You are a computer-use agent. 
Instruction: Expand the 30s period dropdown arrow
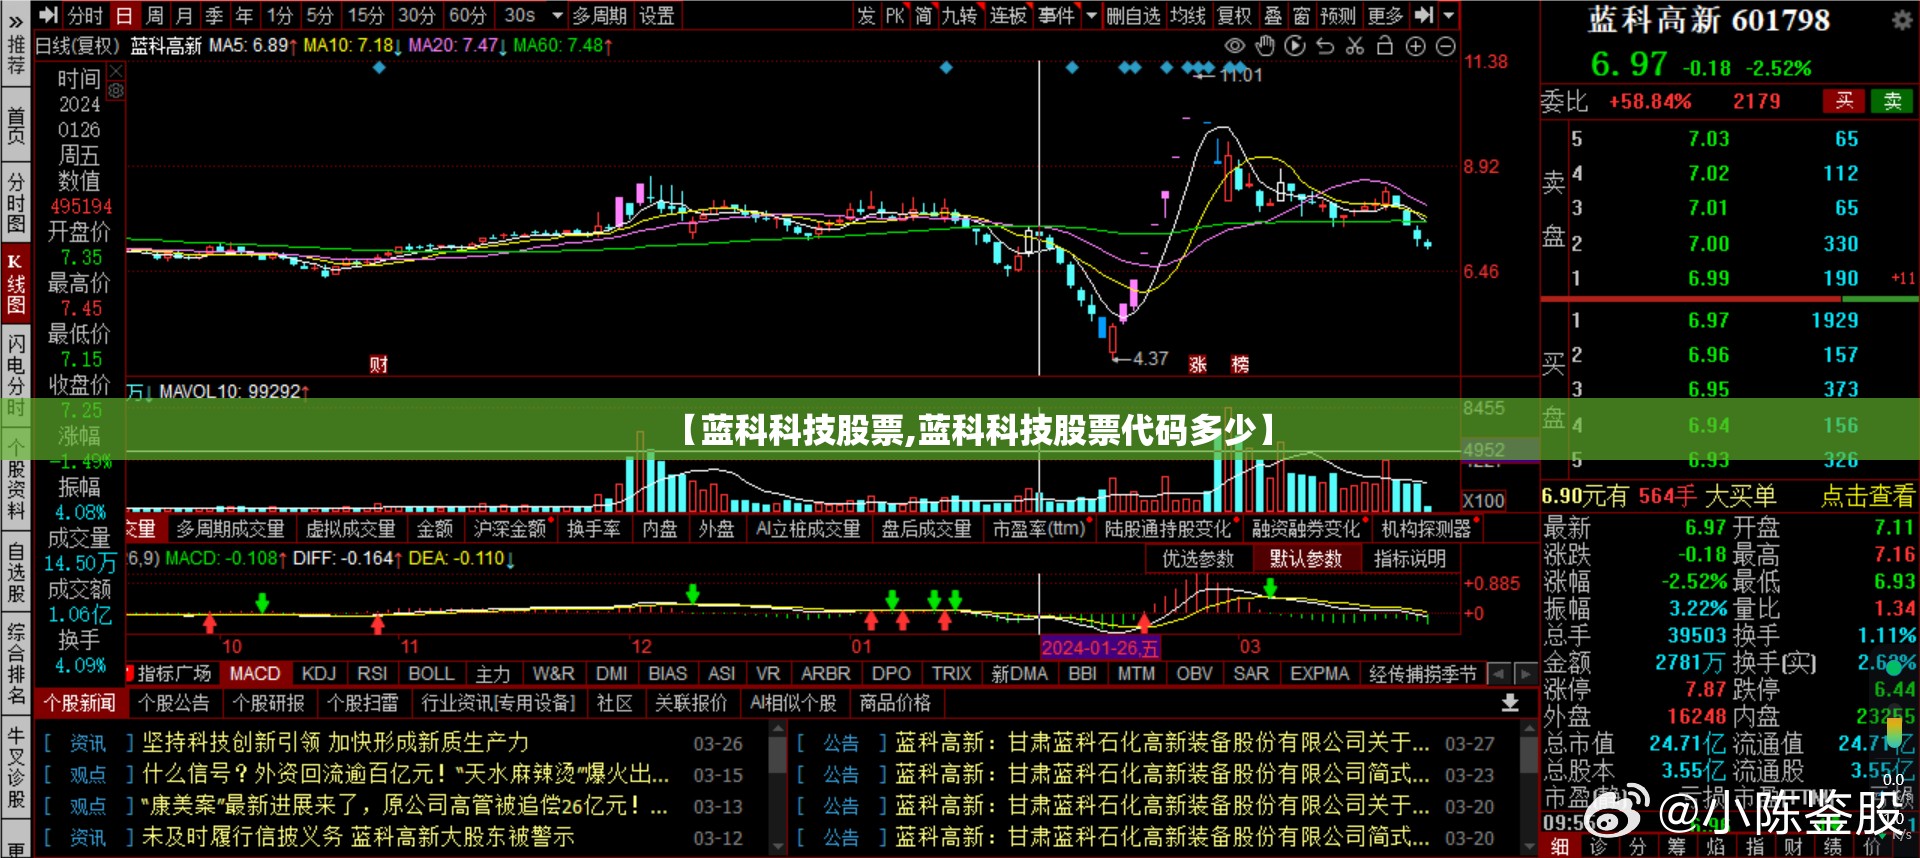click(557, 15)
